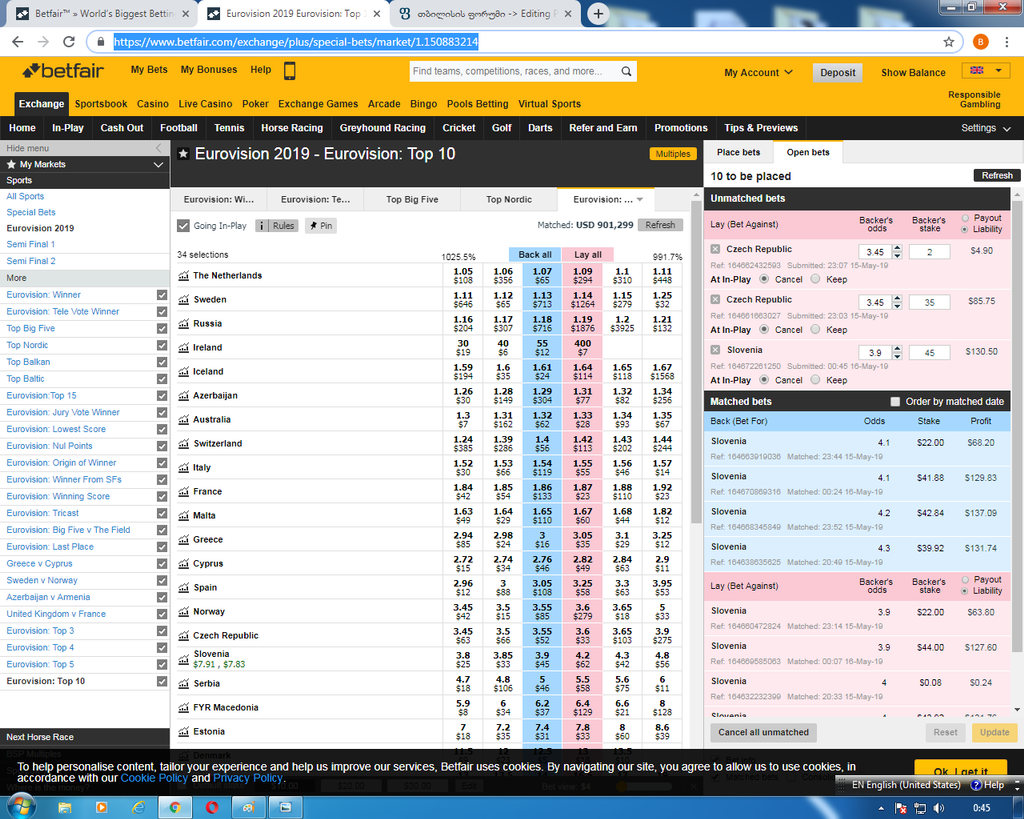
Task: Click Show Balance in header
Action: click(913, 72)
